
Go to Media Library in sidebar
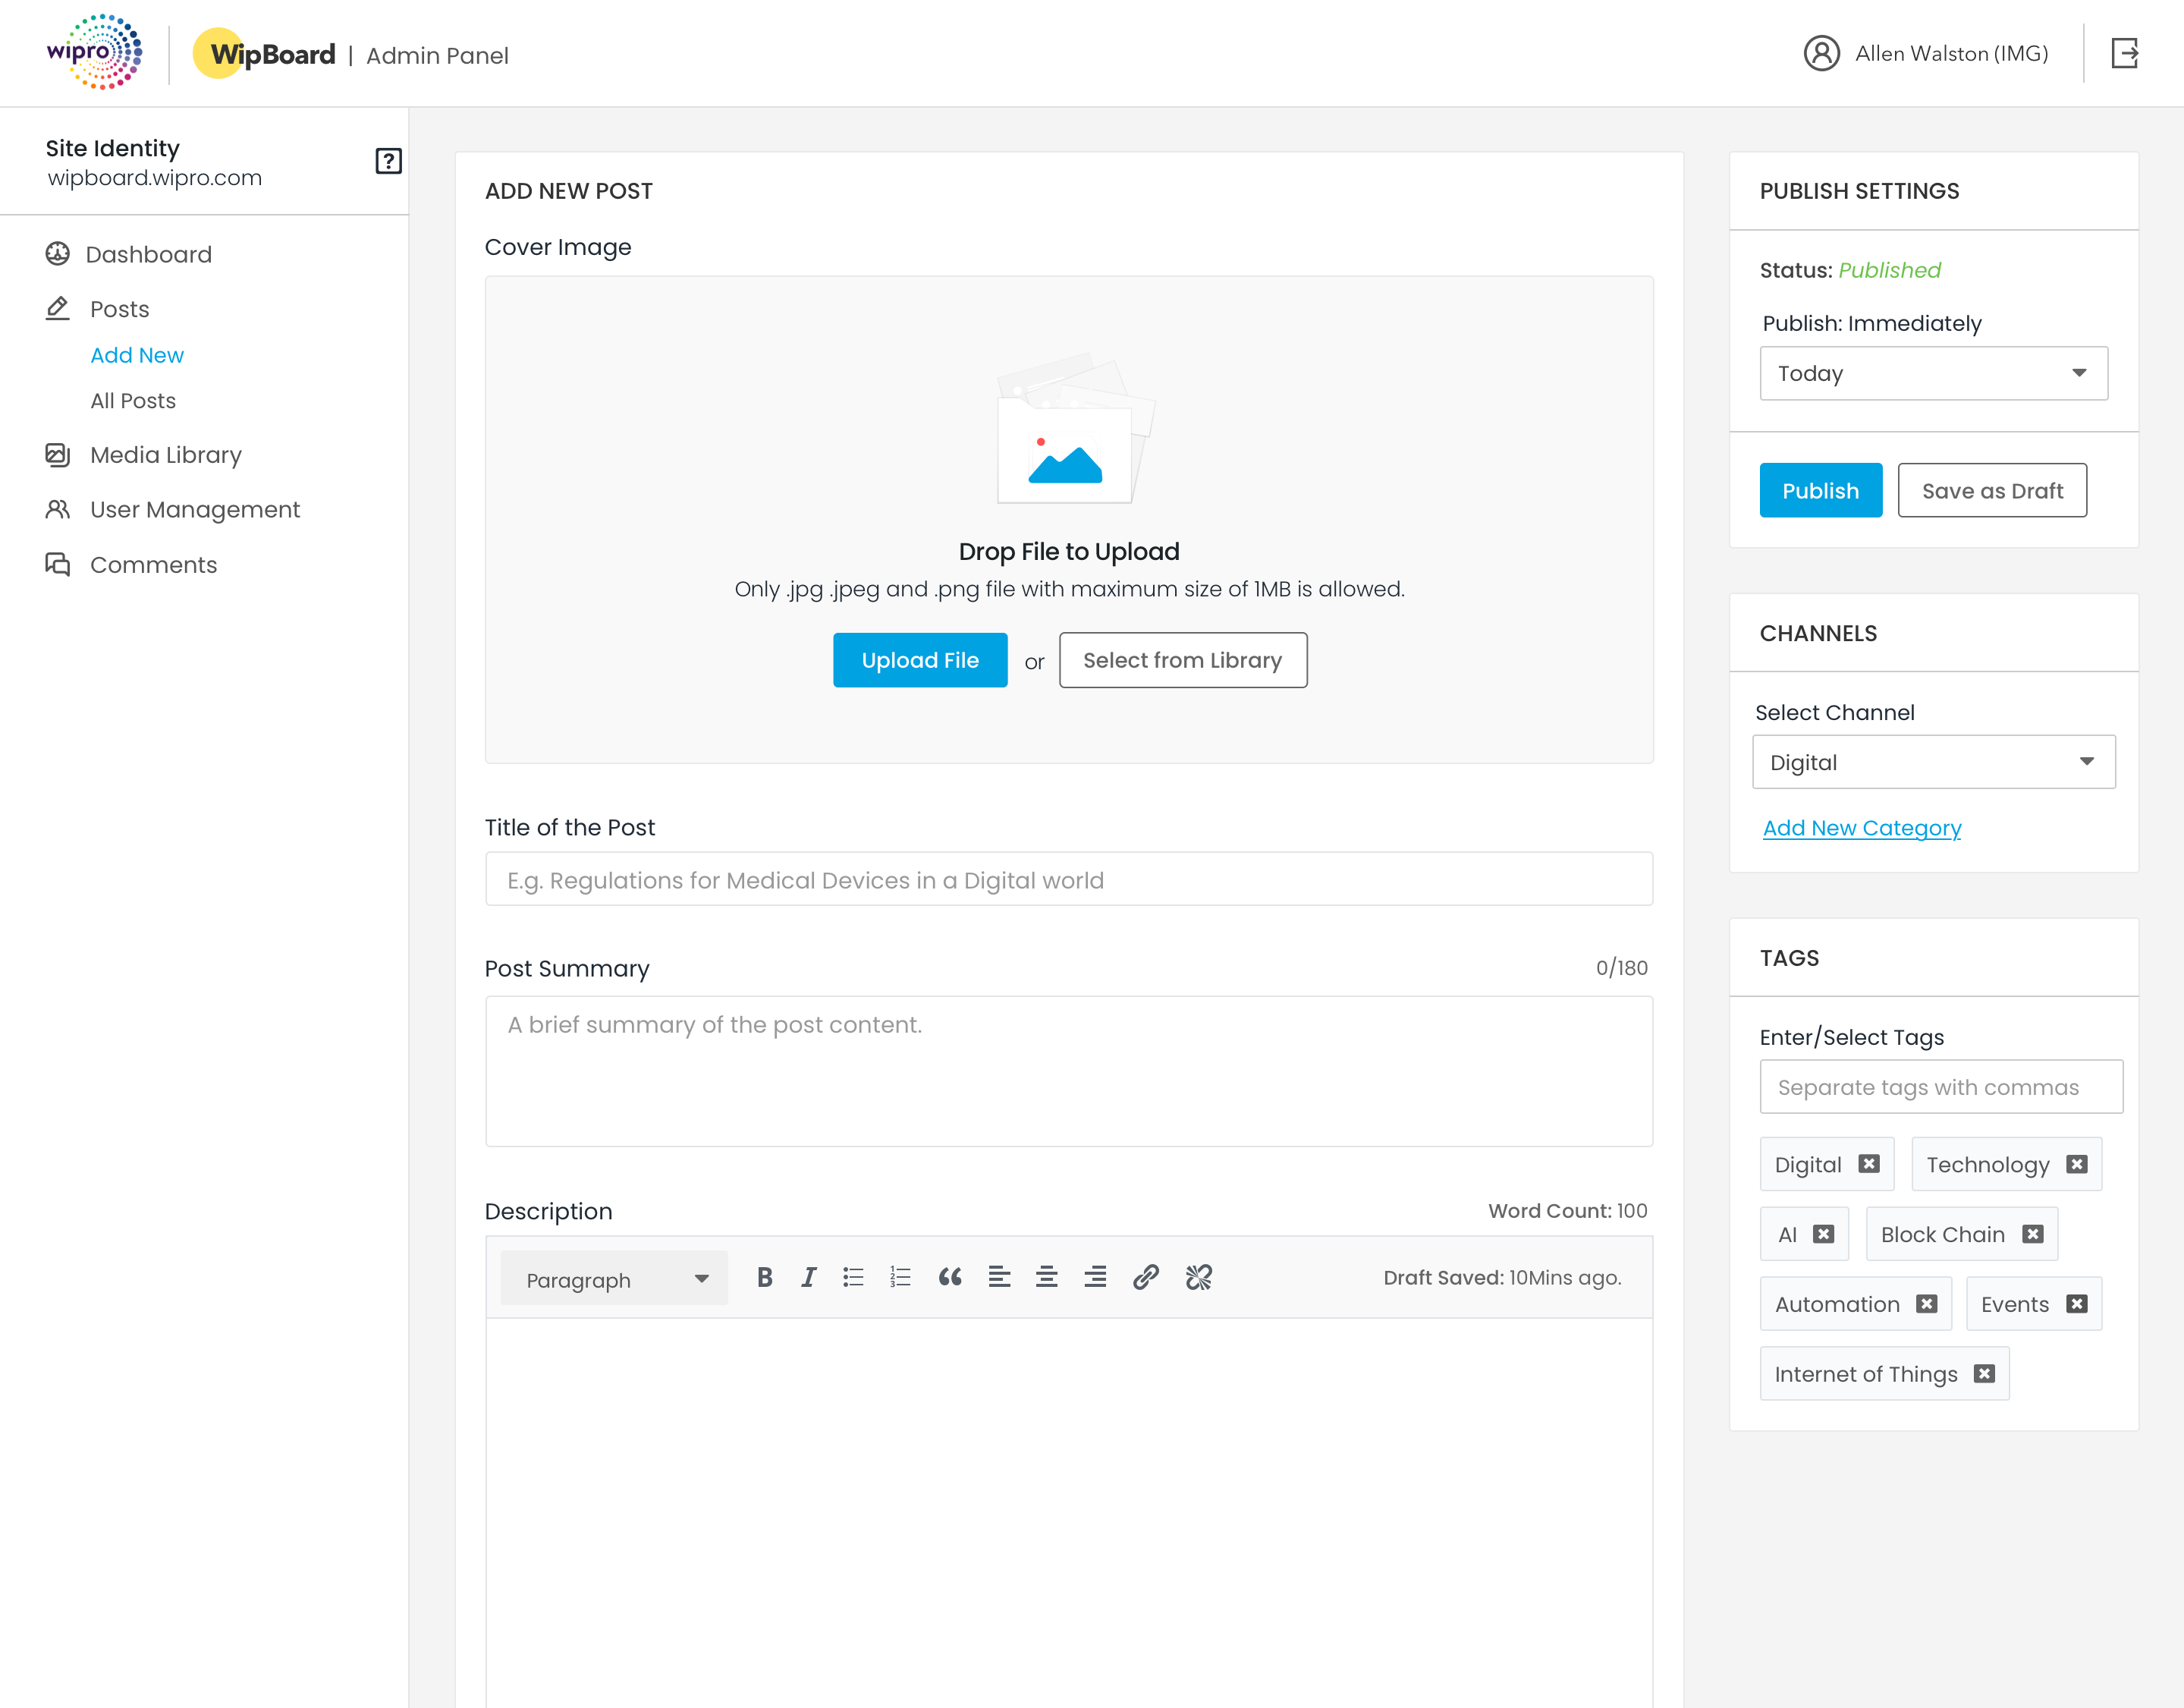click(166, 455)
